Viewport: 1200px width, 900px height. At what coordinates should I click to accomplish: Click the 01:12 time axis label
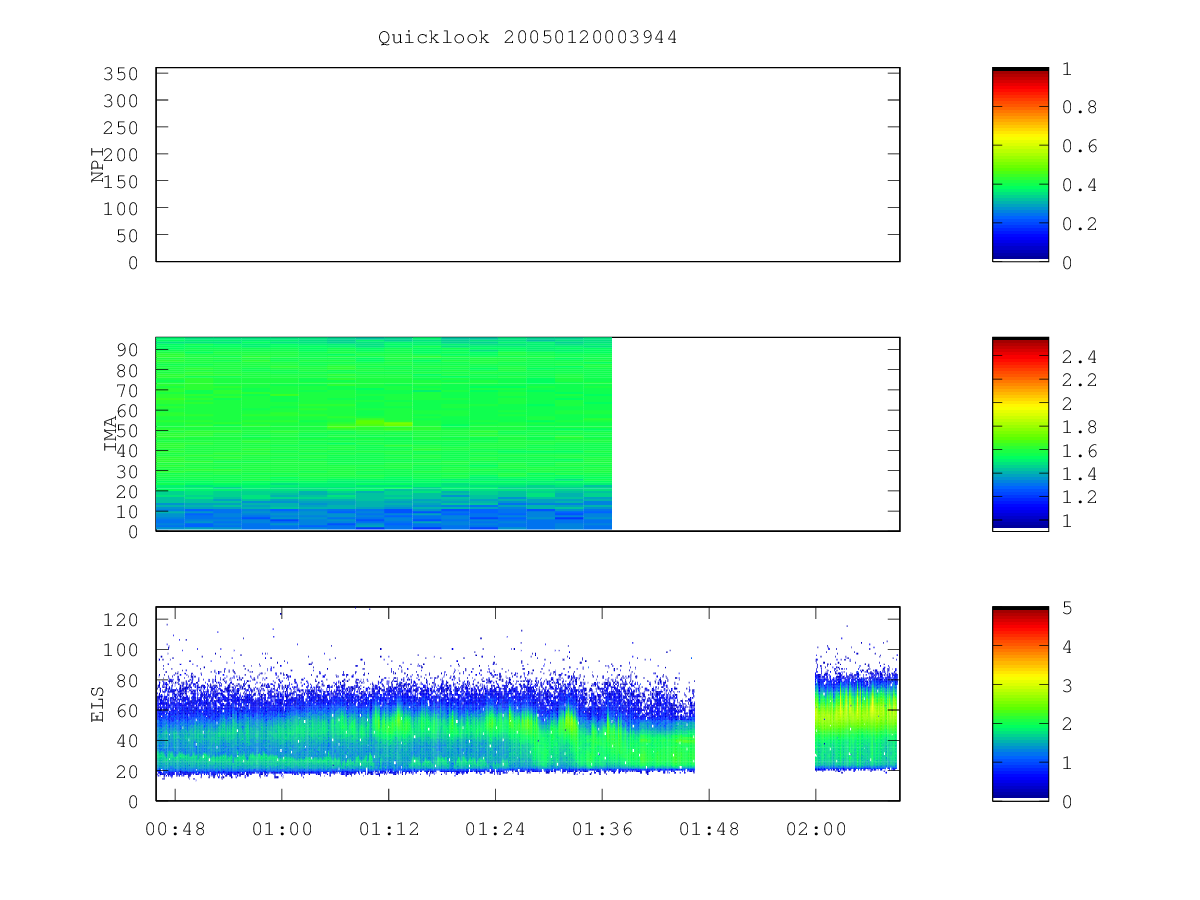(x=388, y=829)
